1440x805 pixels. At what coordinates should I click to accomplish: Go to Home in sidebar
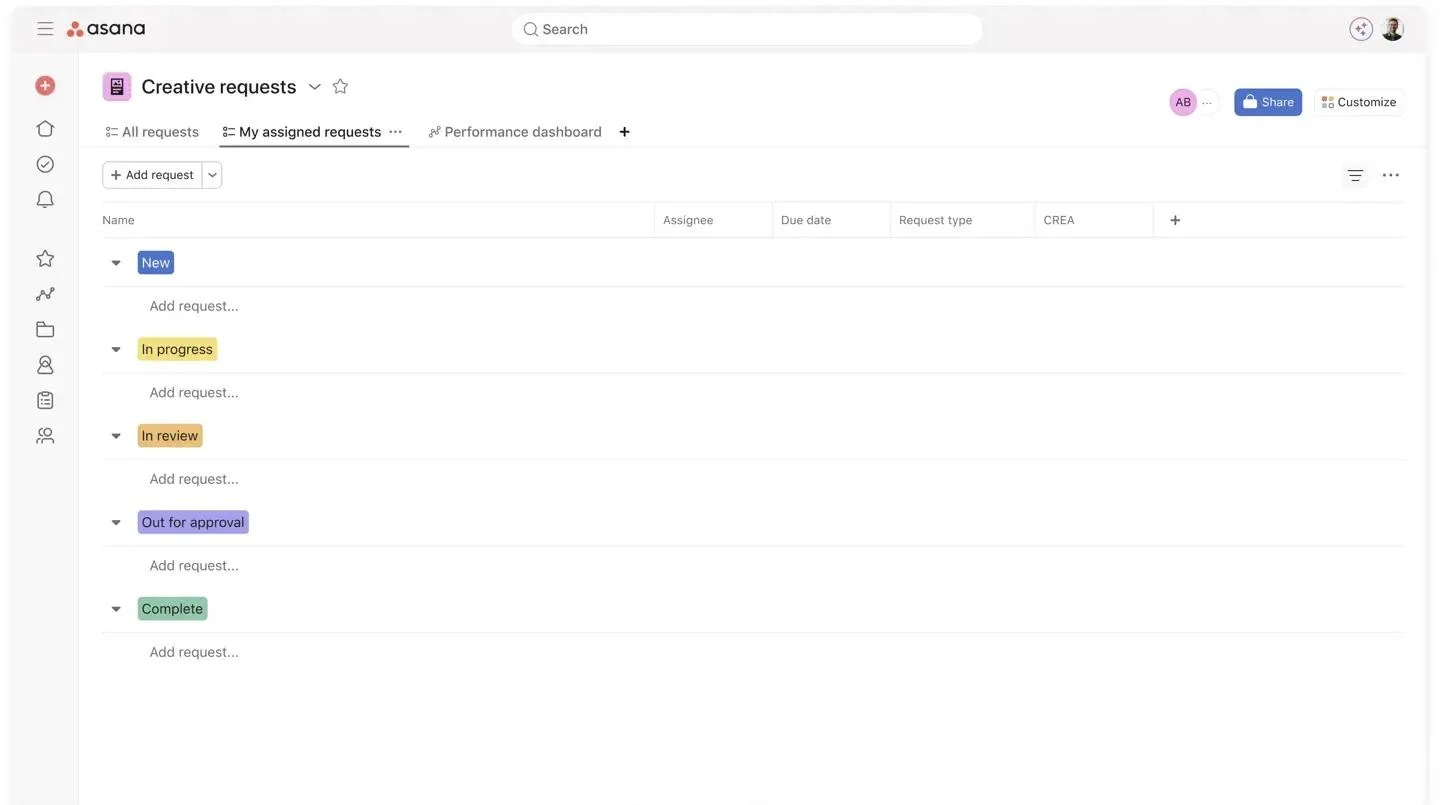pos(45,128)
